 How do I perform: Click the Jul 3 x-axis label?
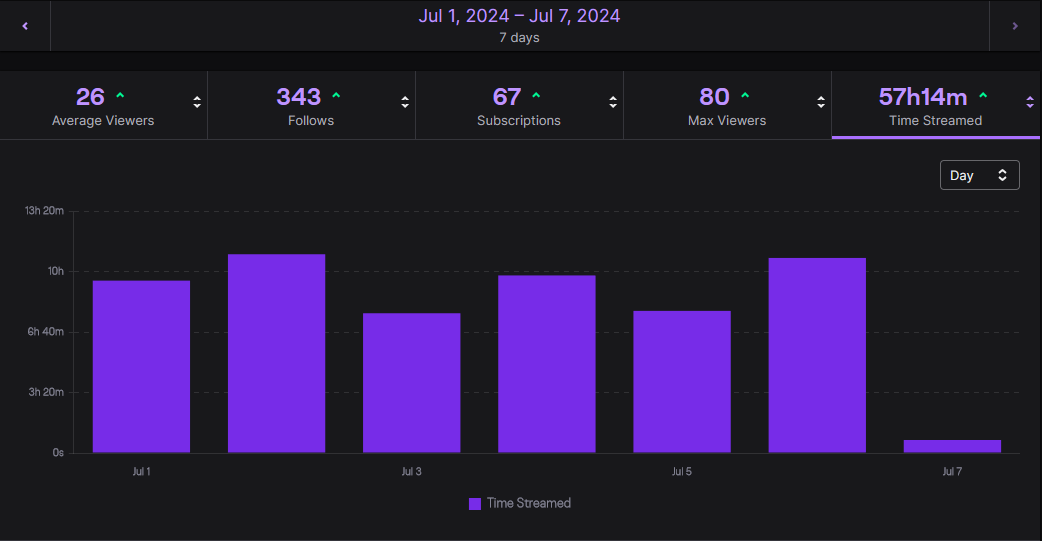point(411,471)
